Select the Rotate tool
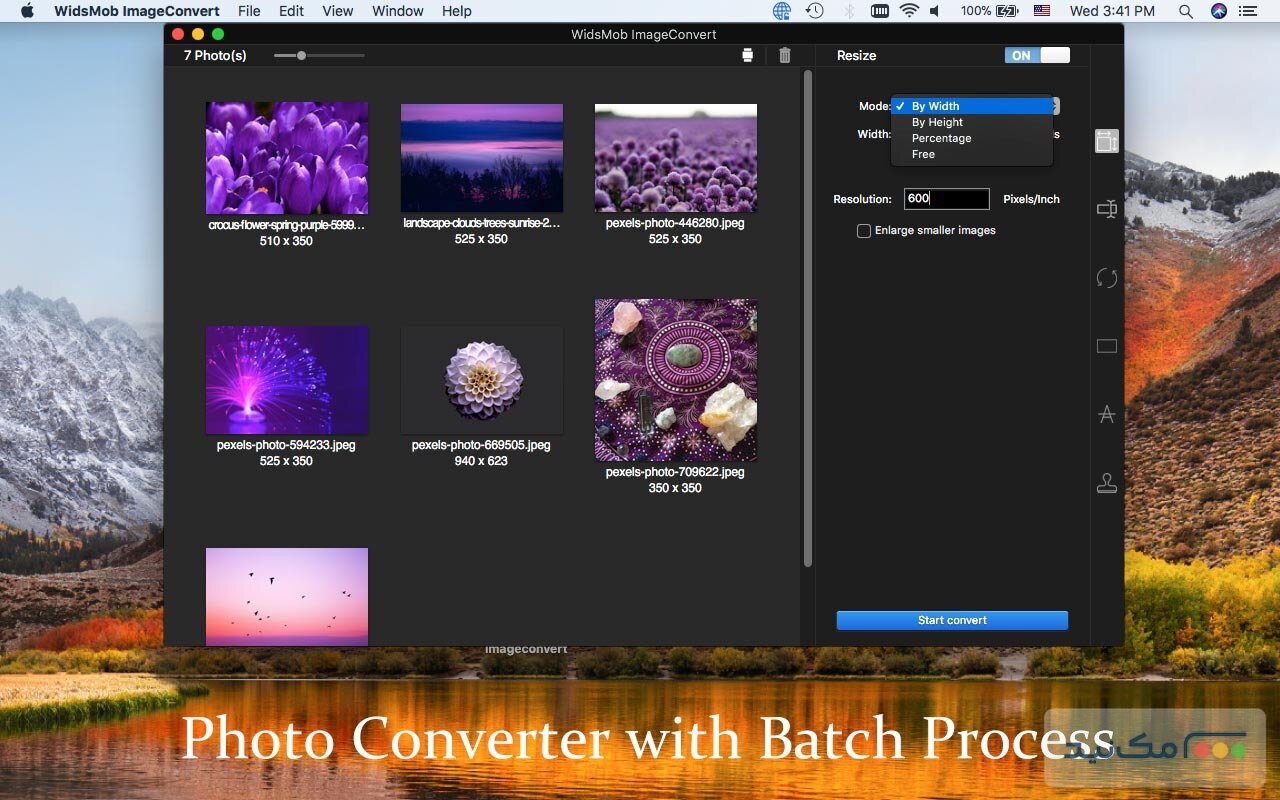Viewport: 1280px width, 800px height. coord(1106,277)
